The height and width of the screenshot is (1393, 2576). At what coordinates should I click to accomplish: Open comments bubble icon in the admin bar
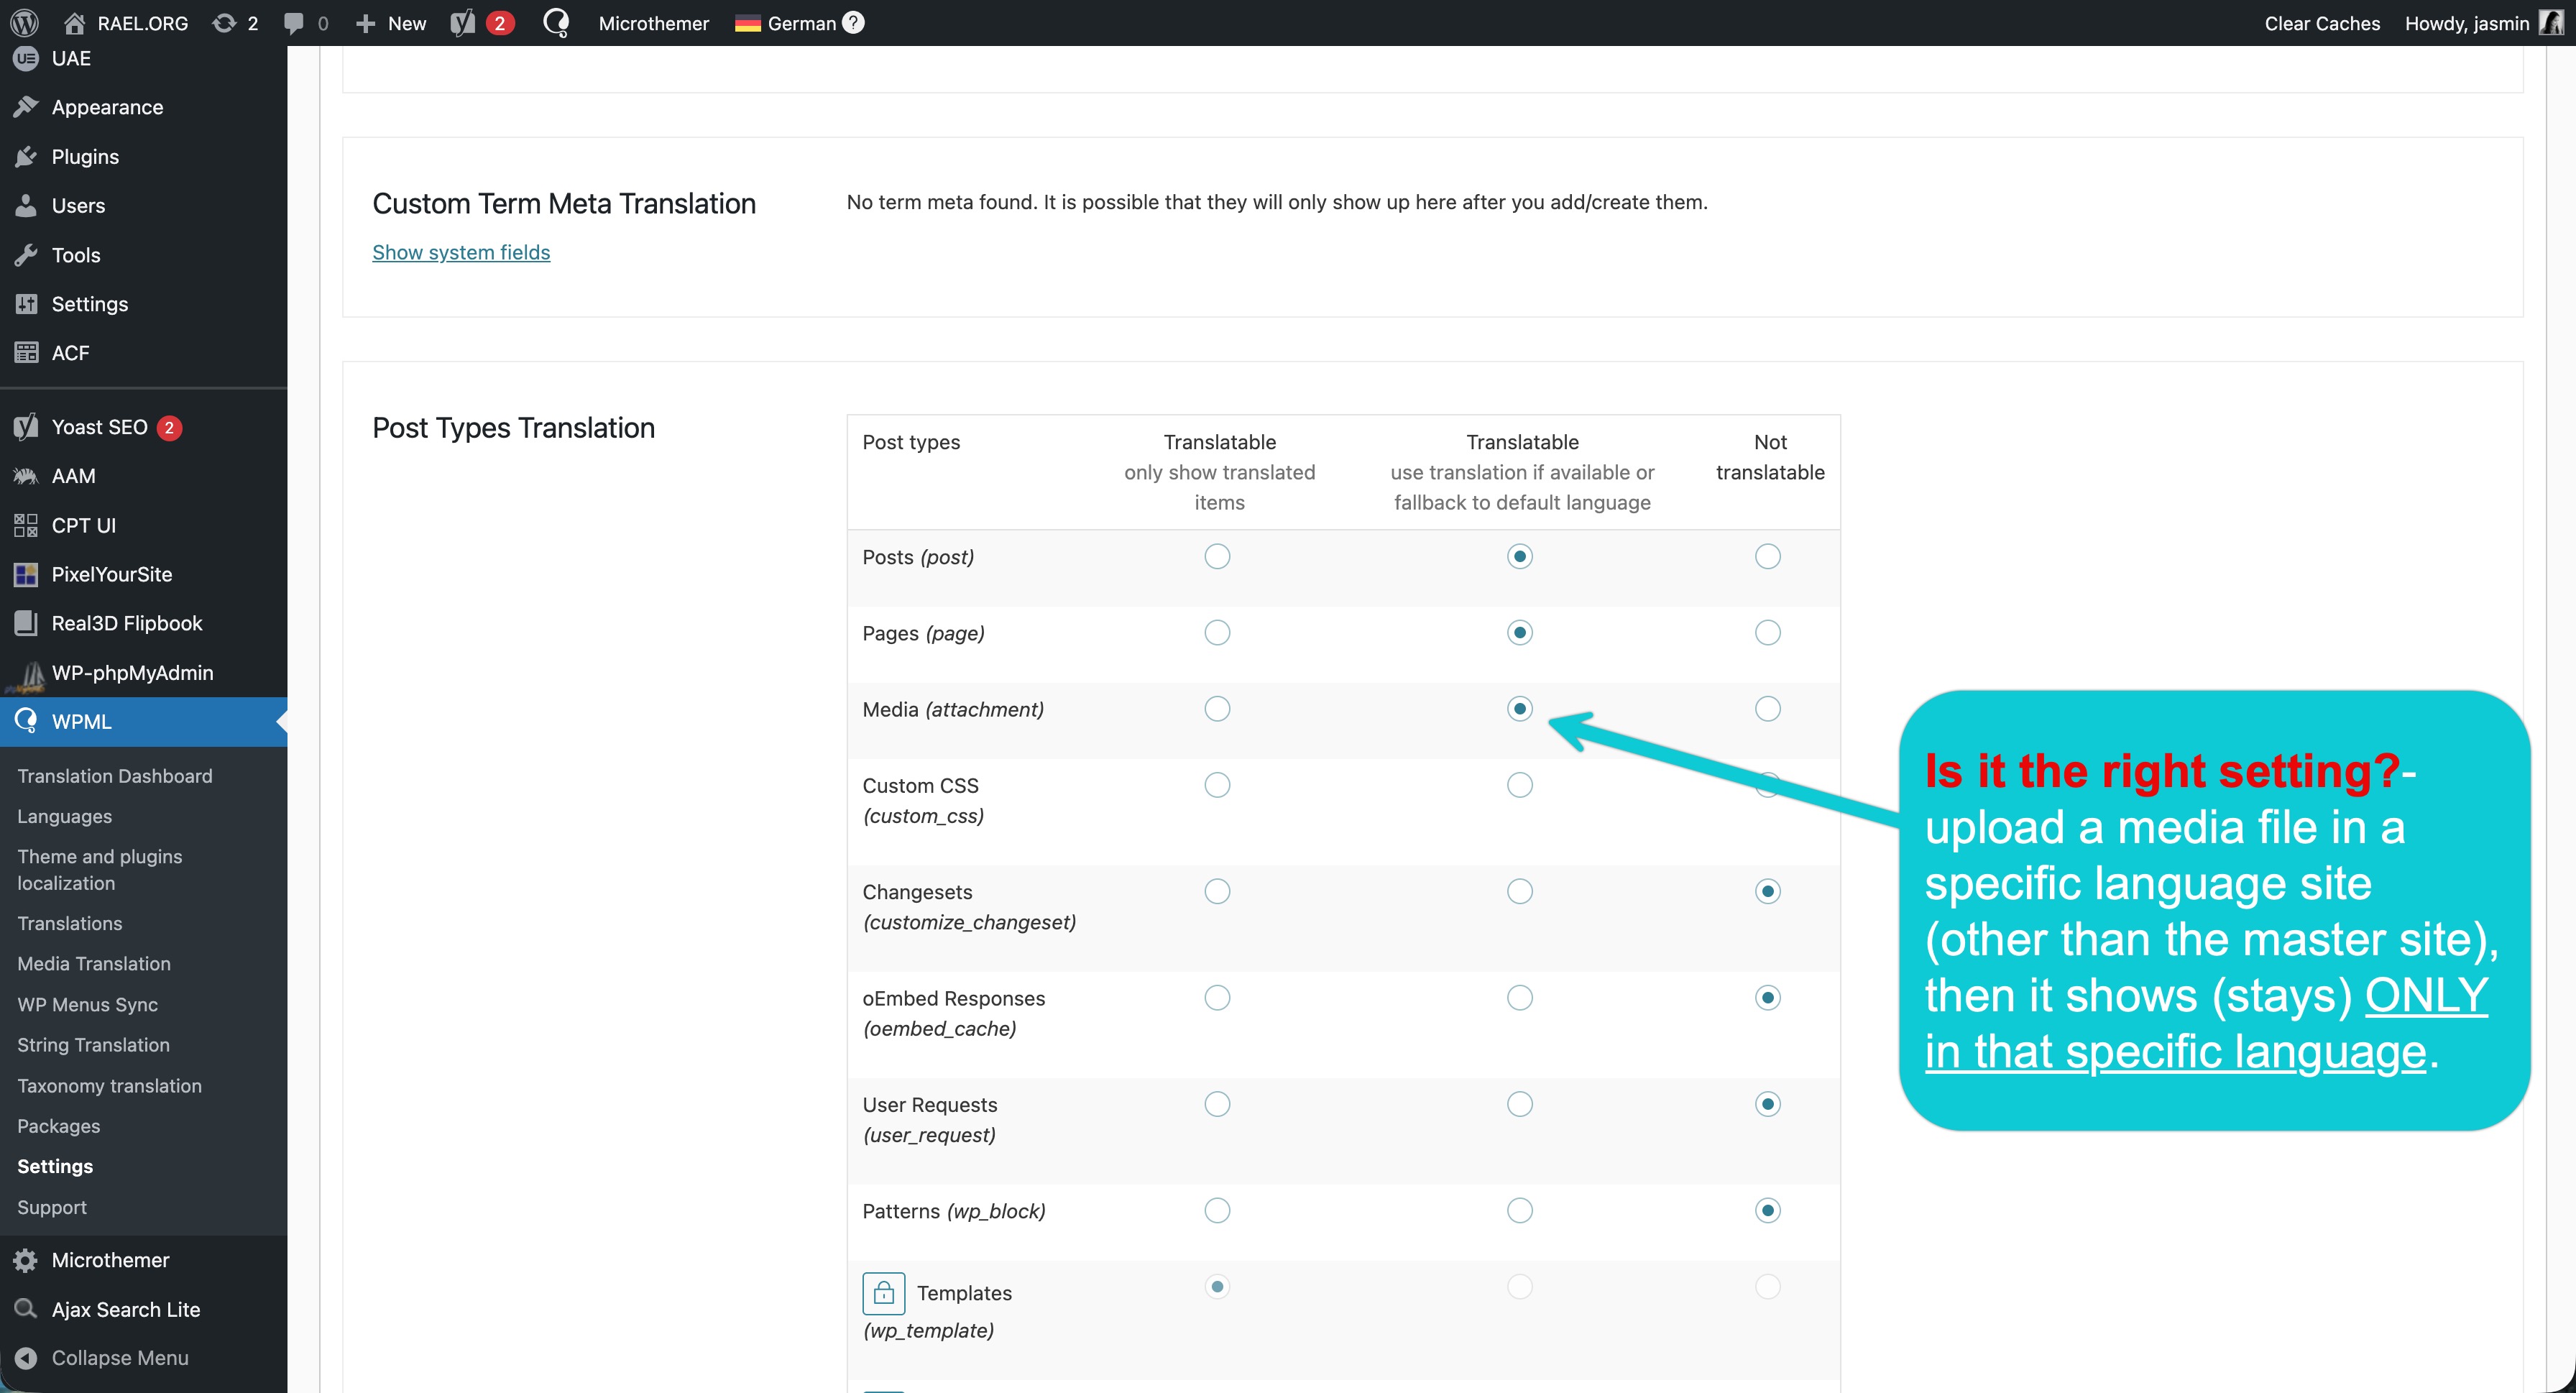[294, 22]
